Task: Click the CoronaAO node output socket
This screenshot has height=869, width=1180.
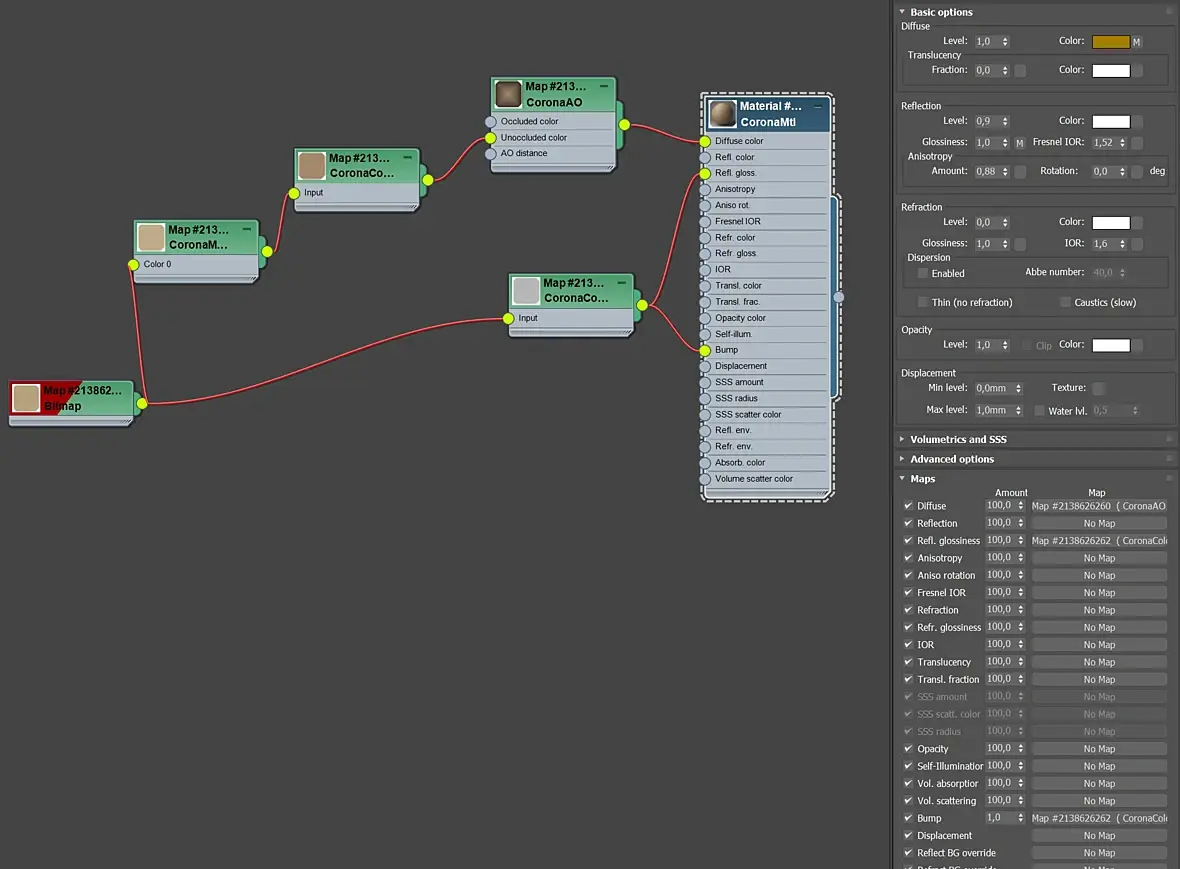Action: [x=625, y=124]
